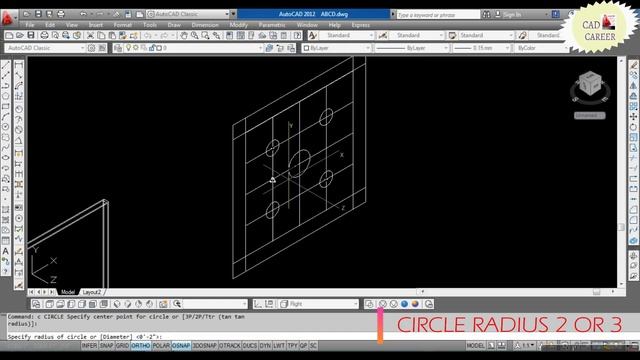The image size is (640, 360).
Task: Open the workspace dropdown in title bar
Action: coord(187,14)
